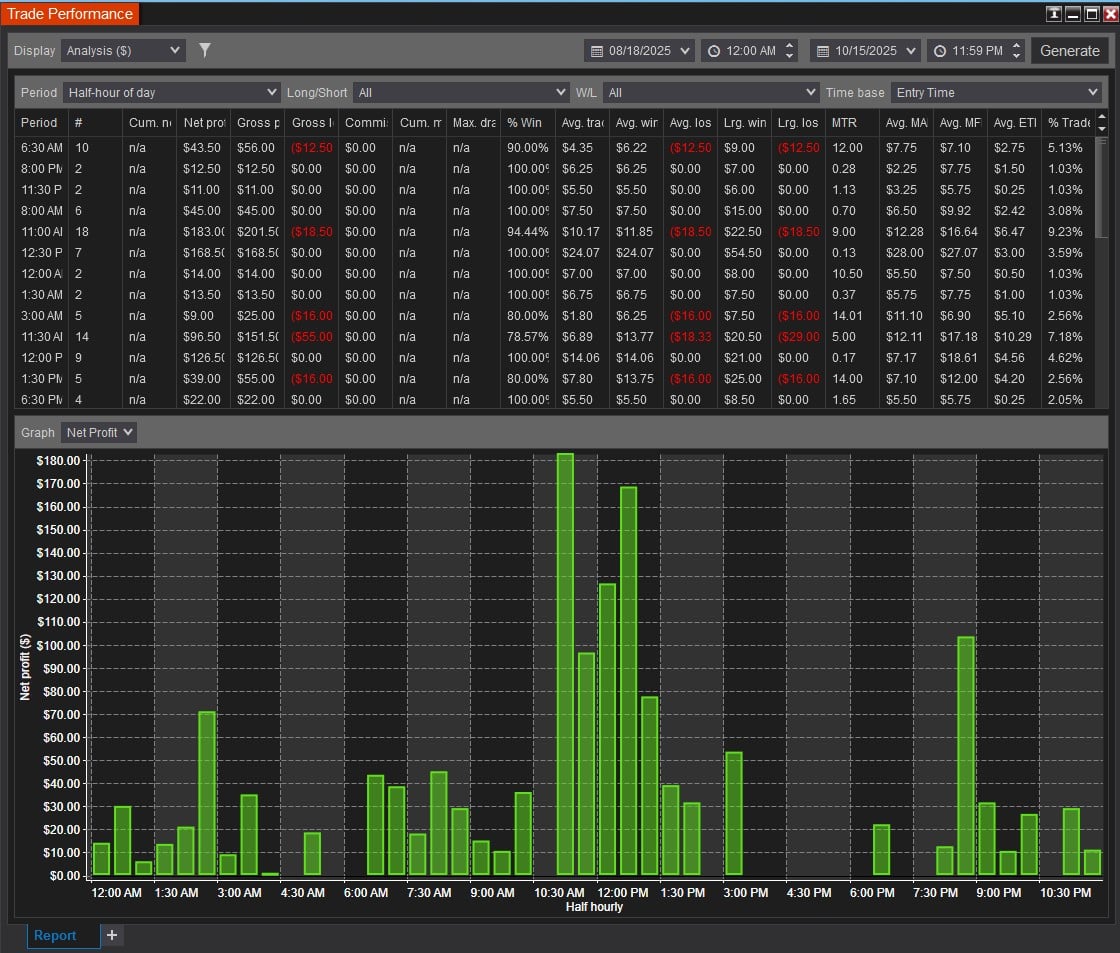1120x953 pixels.
Task: Open the Long/Short filter dropdown
Action: click(461, 93)
